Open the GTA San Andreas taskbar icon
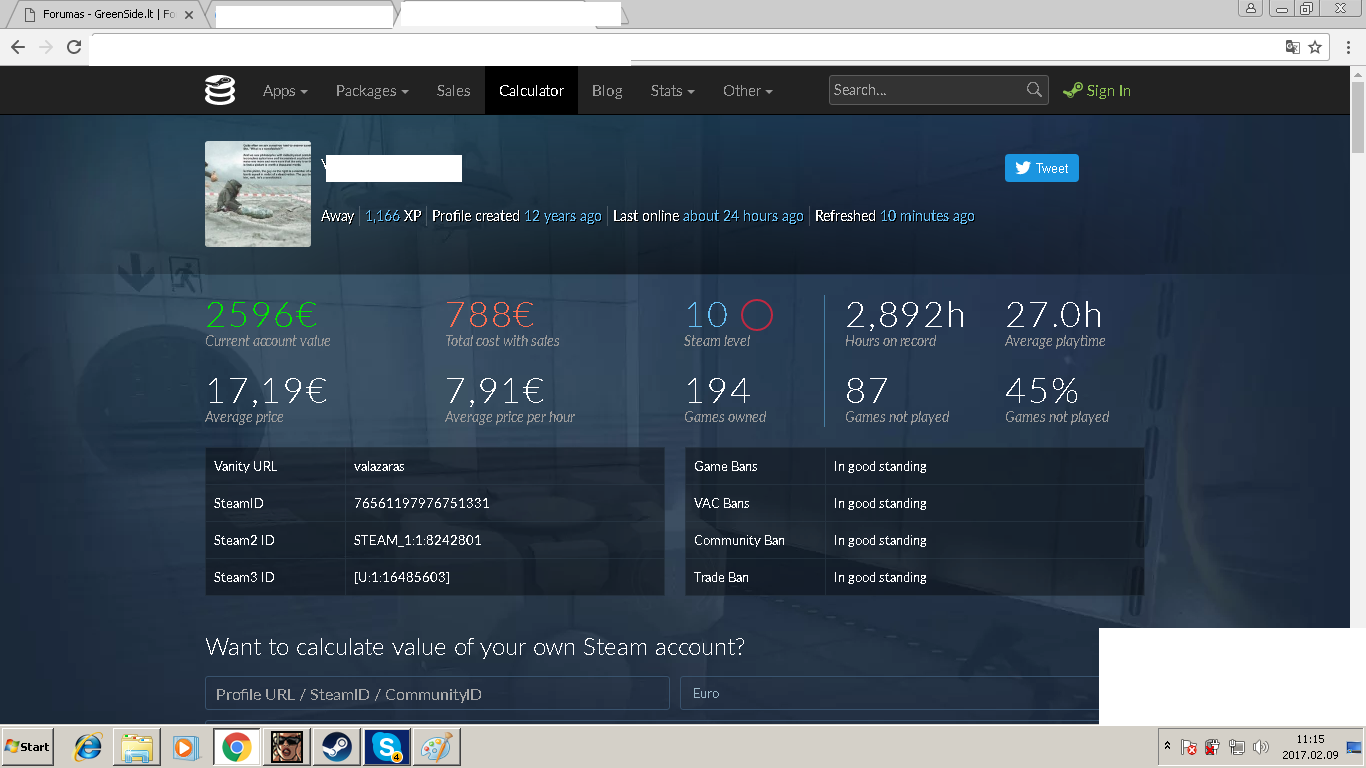 [286, 746]
